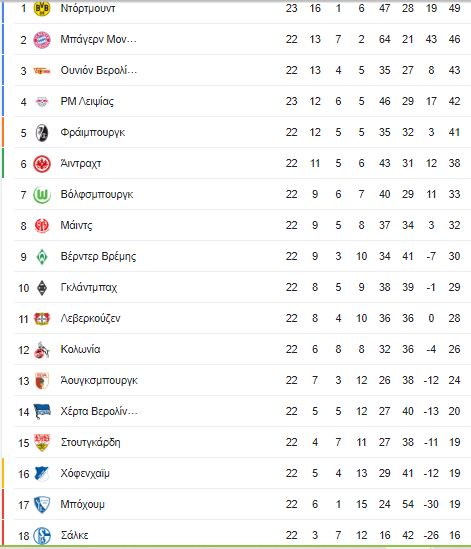Click the Borussia Dortmund club crest
471x549 pixels.
(42, 8)
